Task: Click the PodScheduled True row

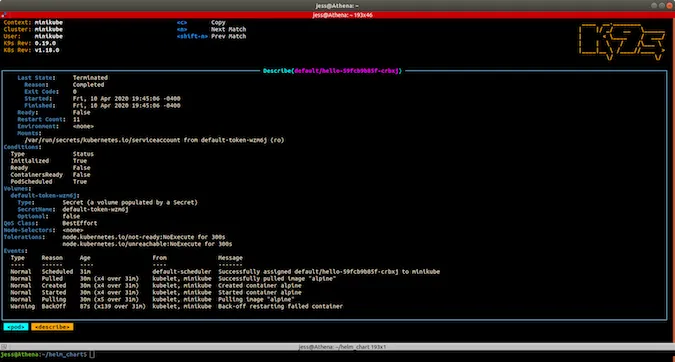Action: pos(49,181)
